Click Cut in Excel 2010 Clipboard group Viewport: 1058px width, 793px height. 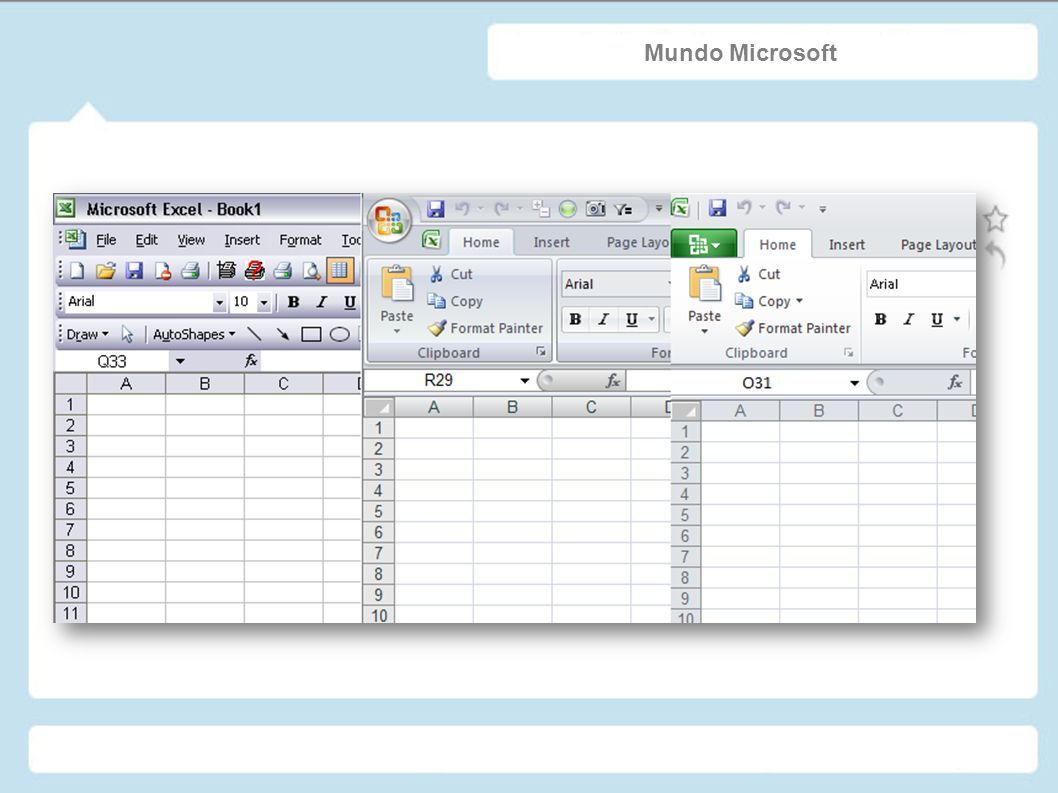(x=758, y=274)
